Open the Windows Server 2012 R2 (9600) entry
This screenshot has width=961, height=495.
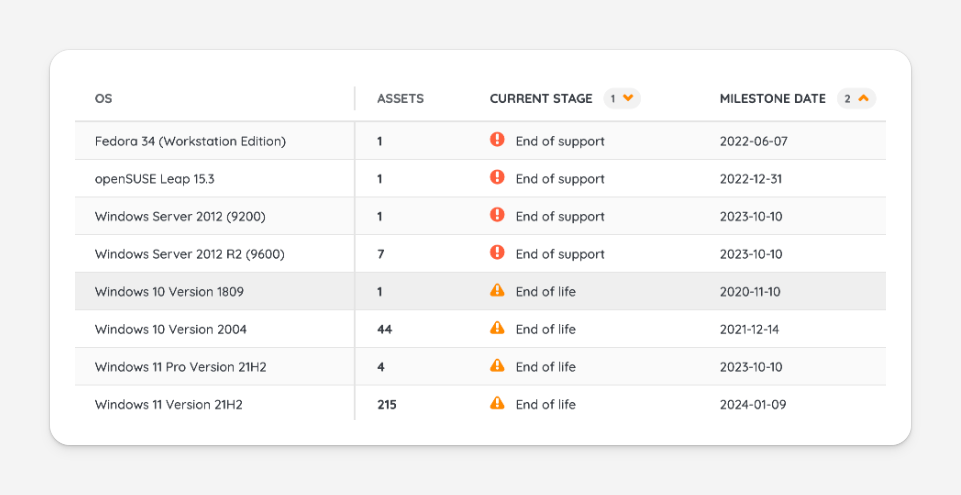click(189, 255)
